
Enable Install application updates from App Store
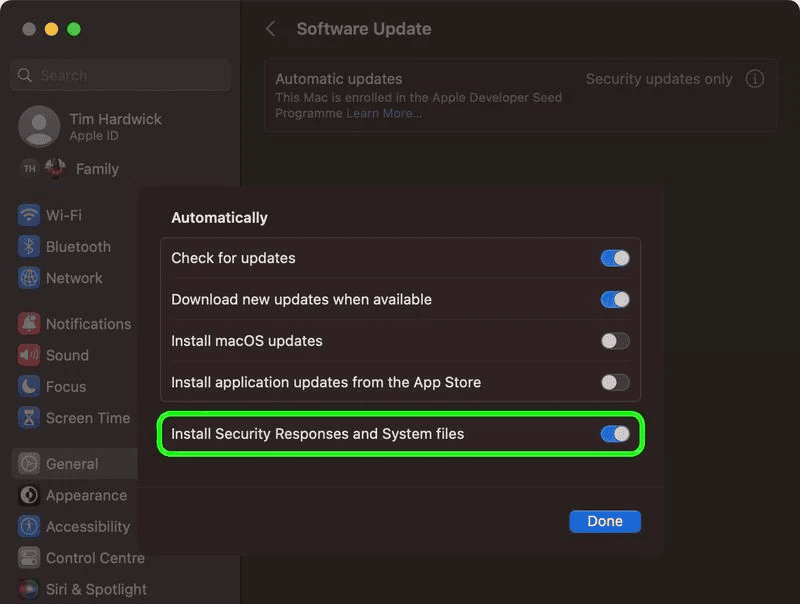tap(615, 382)
